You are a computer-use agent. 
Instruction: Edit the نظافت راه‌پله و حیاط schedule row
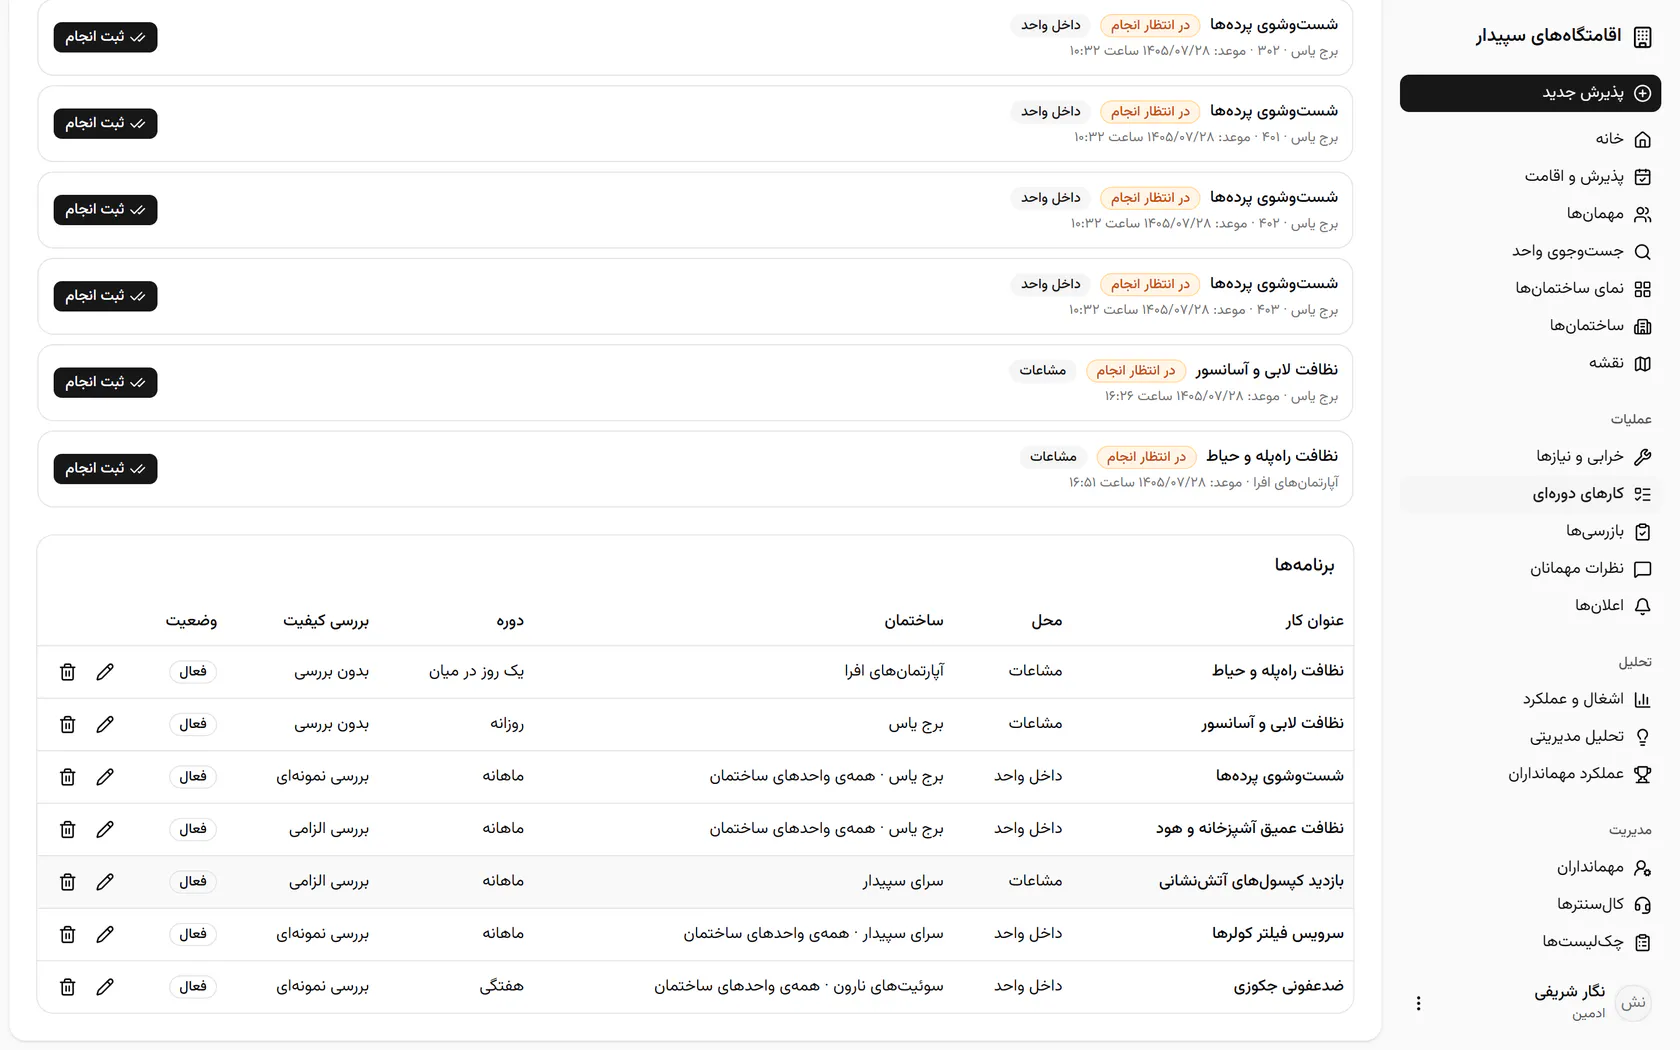105,672
